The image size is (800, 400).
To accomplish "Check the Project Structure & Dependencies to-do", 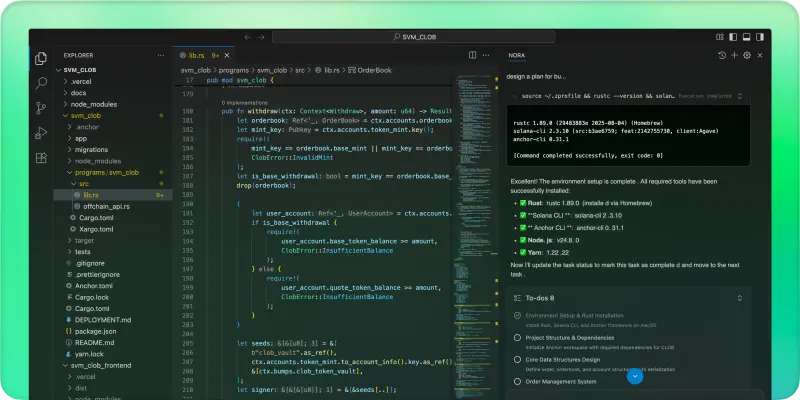I will tap(517, 336).
